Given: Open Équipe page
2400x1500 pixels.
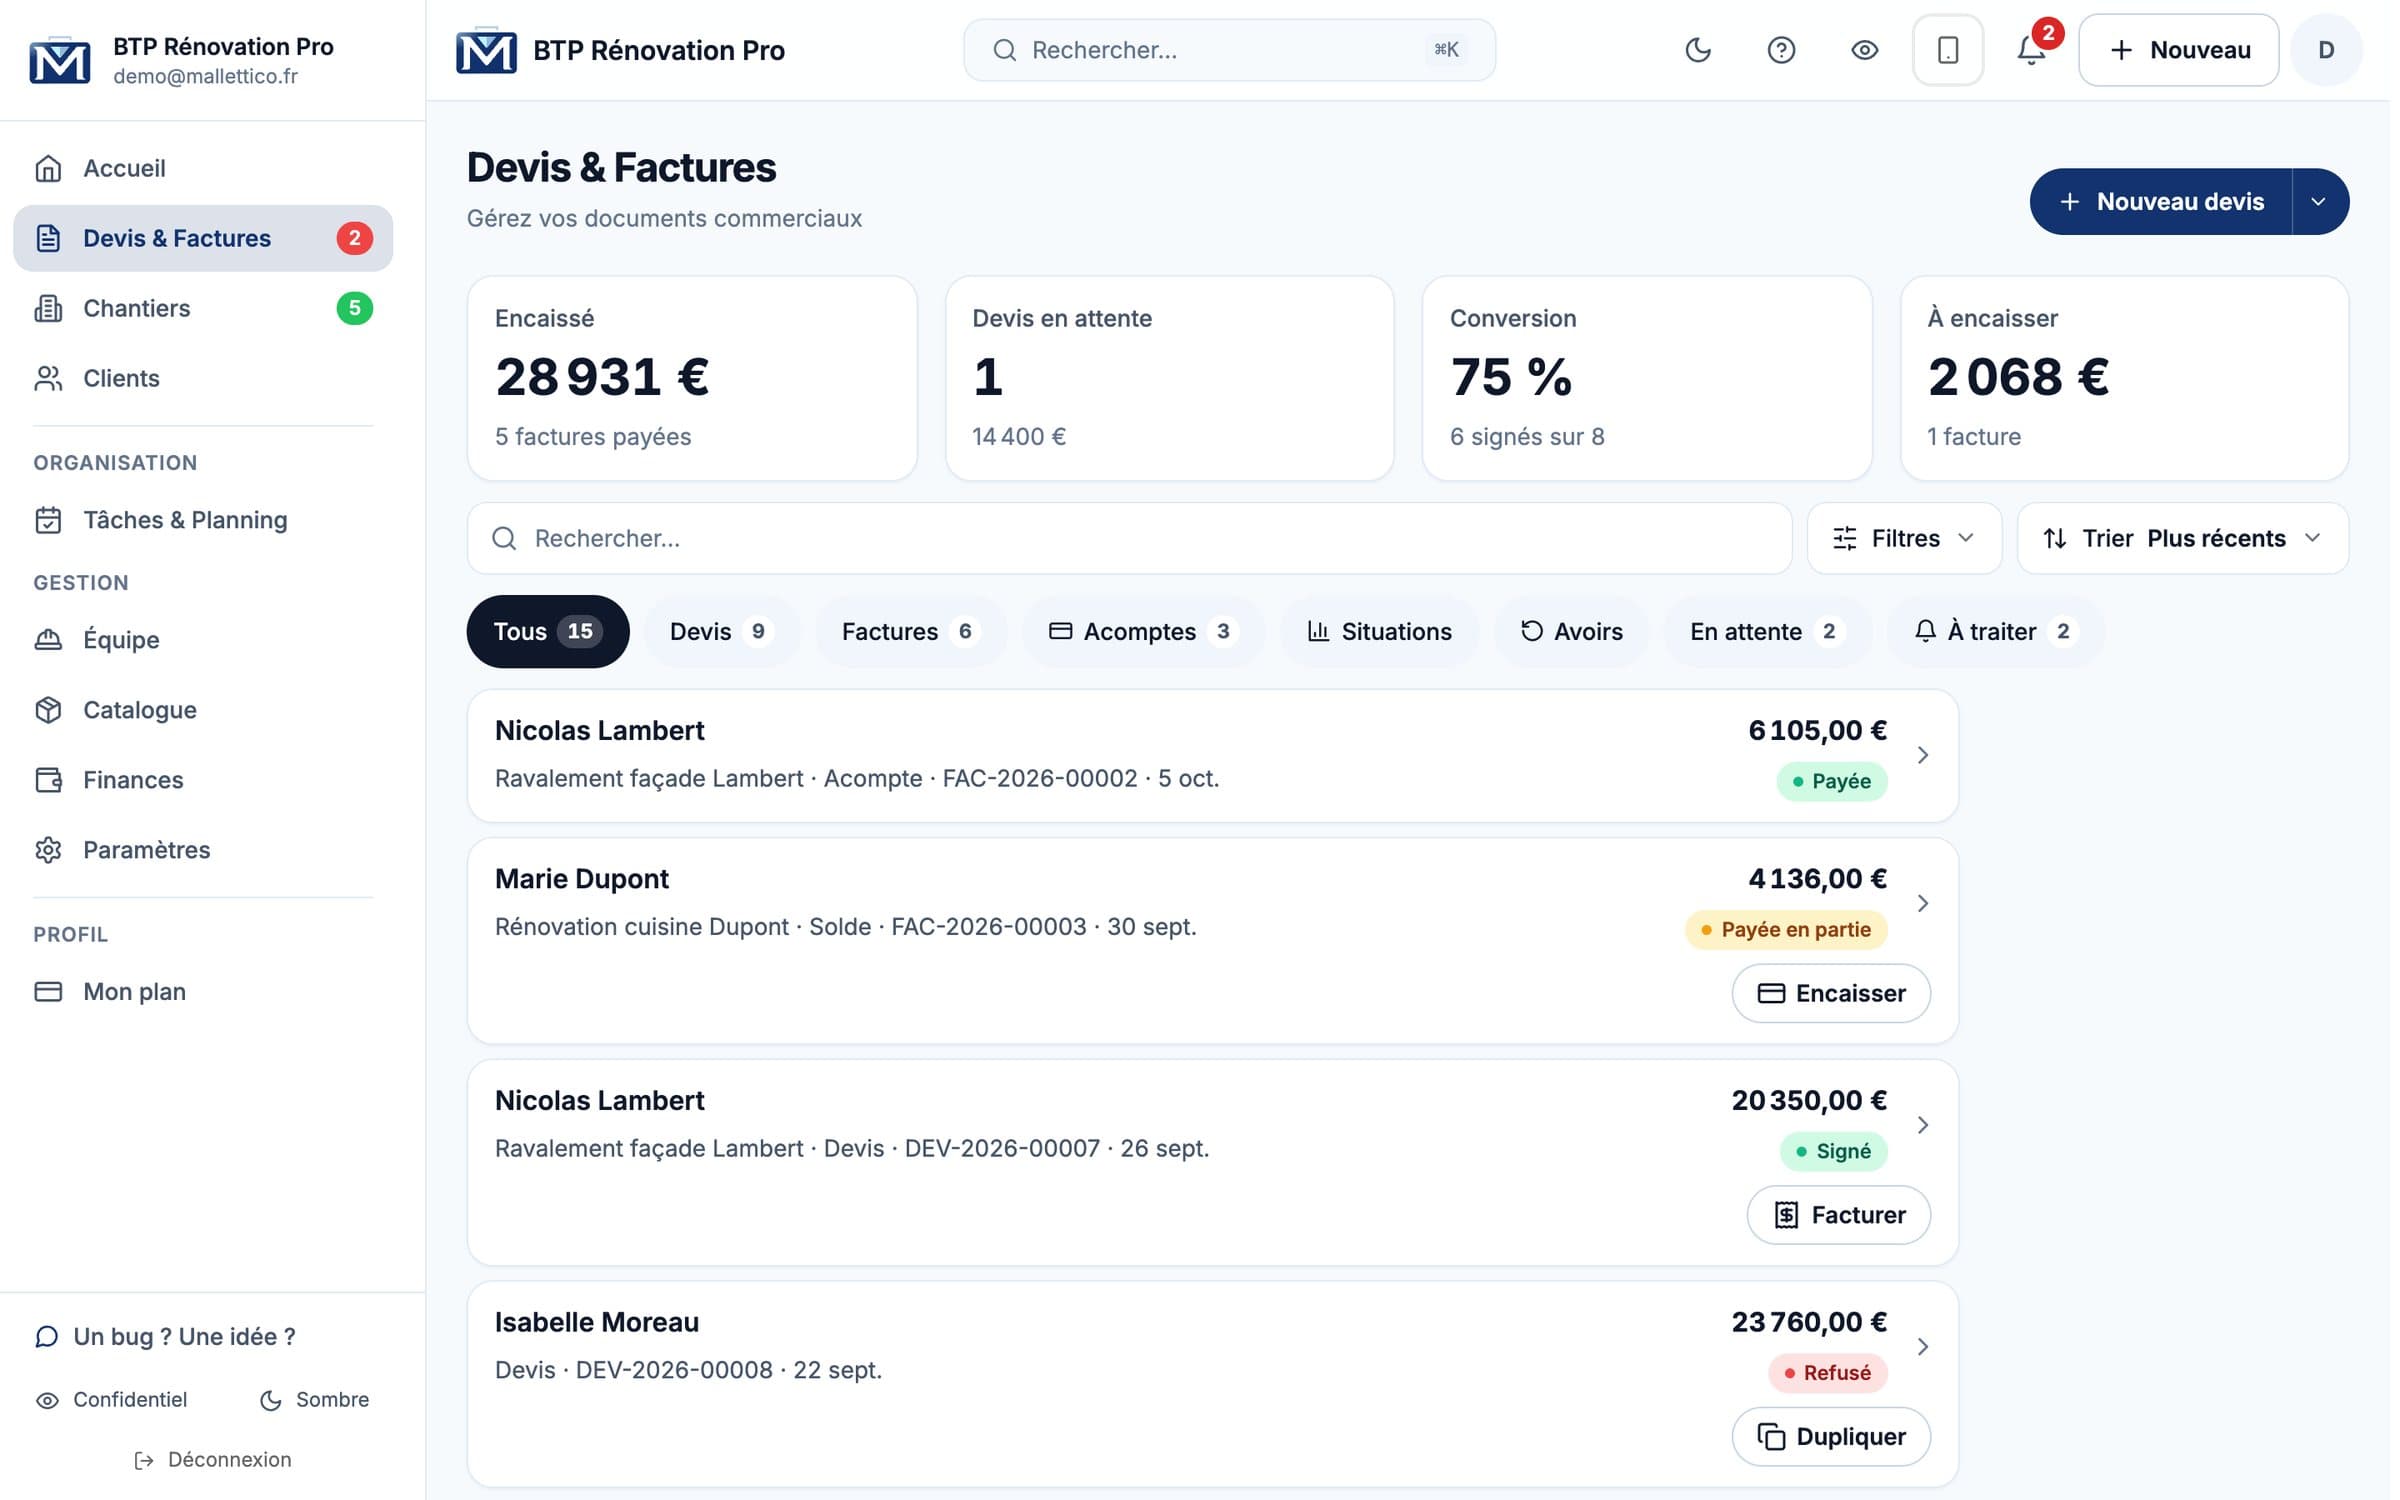Looking at the screenshot, I should [x=203, y=640].
